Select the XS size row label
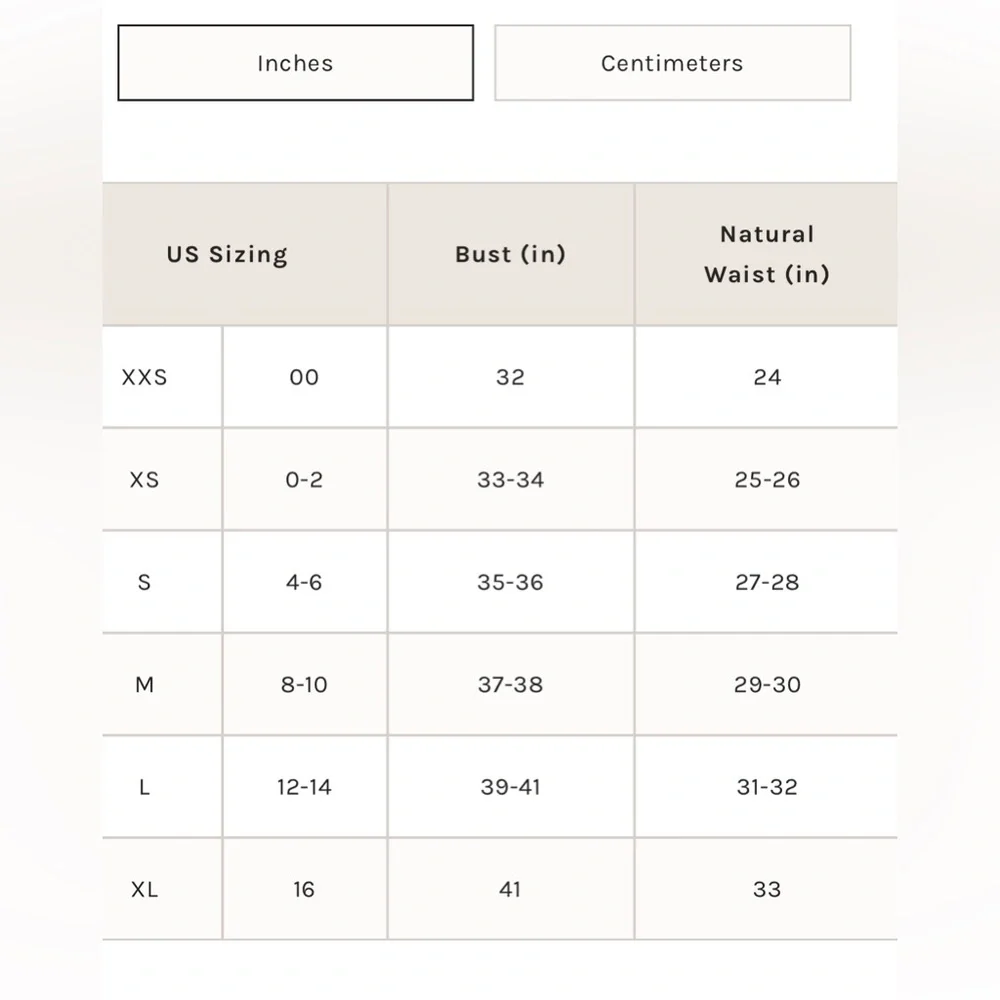 point(145,480)
